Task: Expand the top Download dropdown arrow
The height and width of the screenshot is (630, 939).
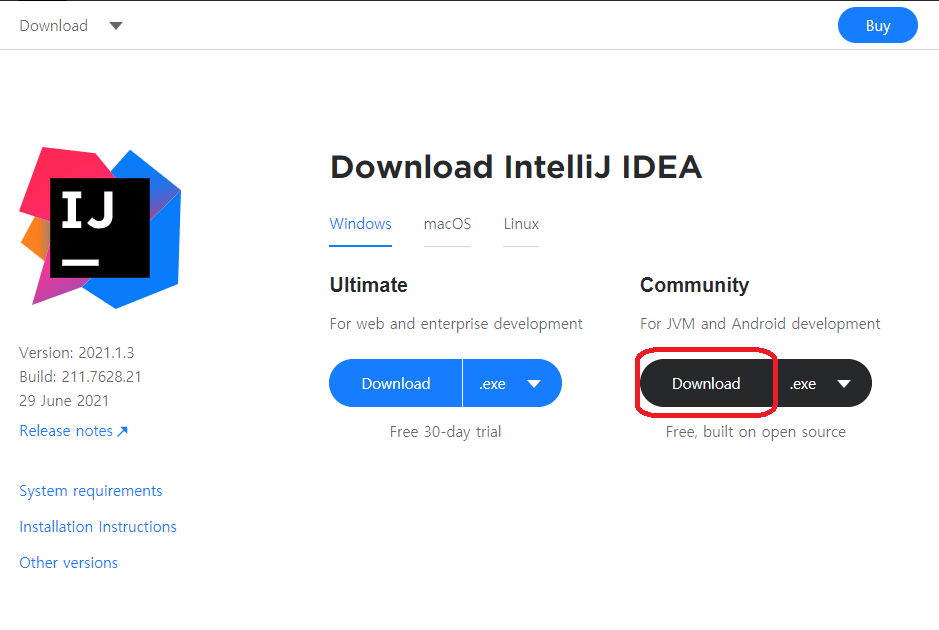Action: [x=116, y=26]
